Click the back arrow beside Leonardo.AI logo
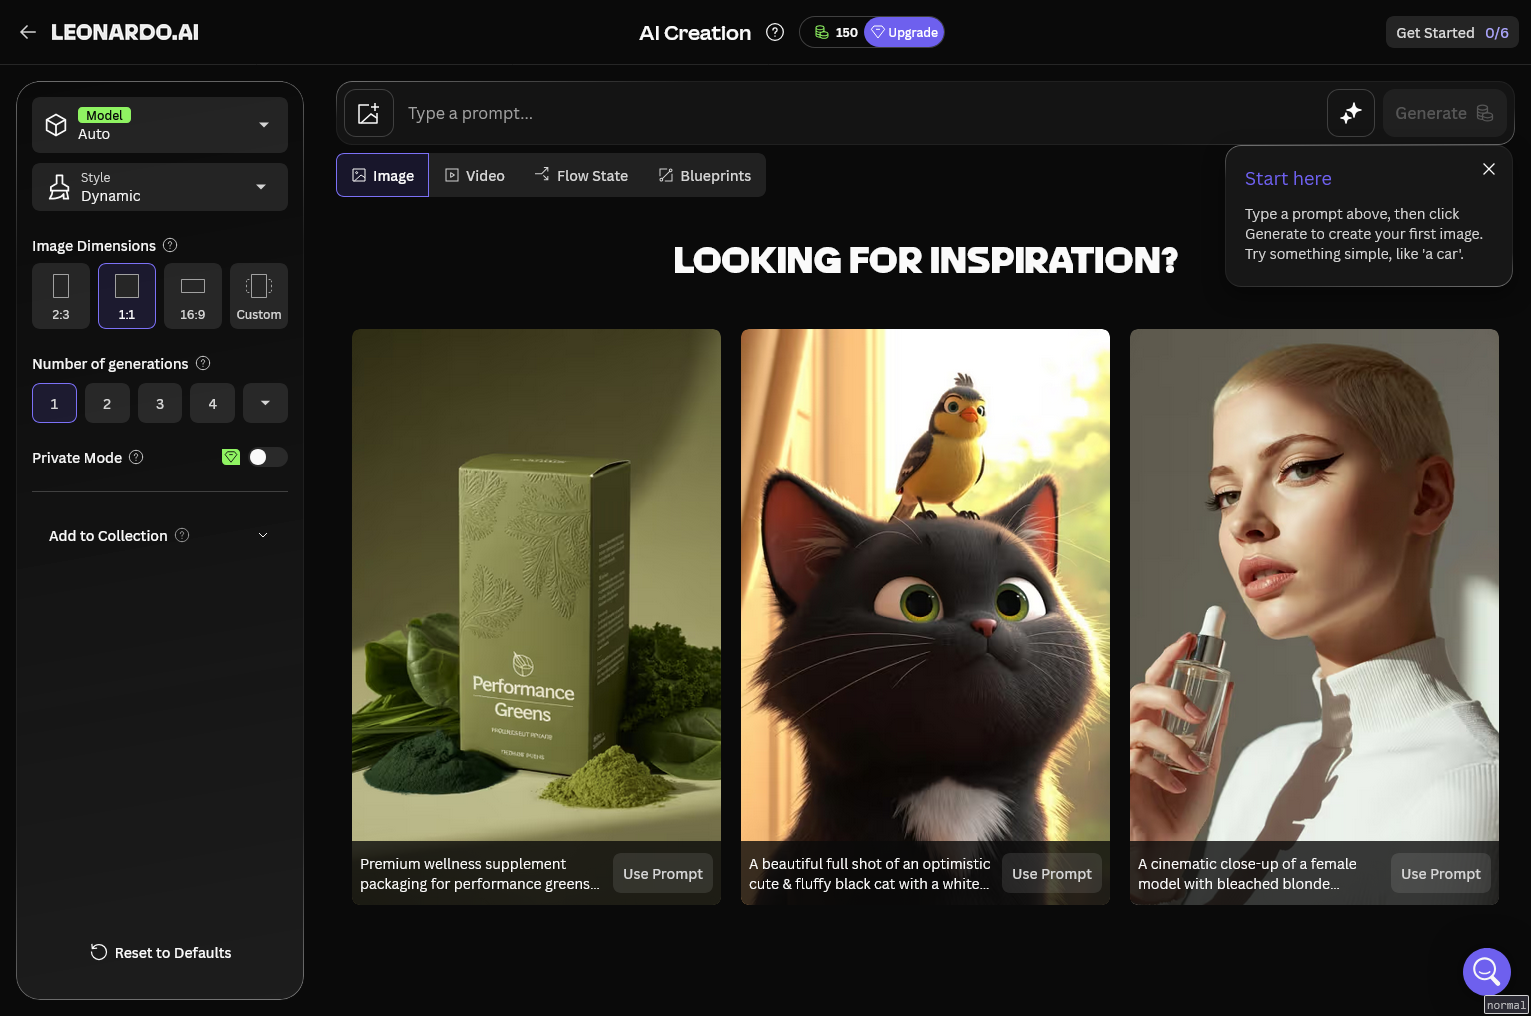The image size is (1531, 1016). tap(28, 32)
